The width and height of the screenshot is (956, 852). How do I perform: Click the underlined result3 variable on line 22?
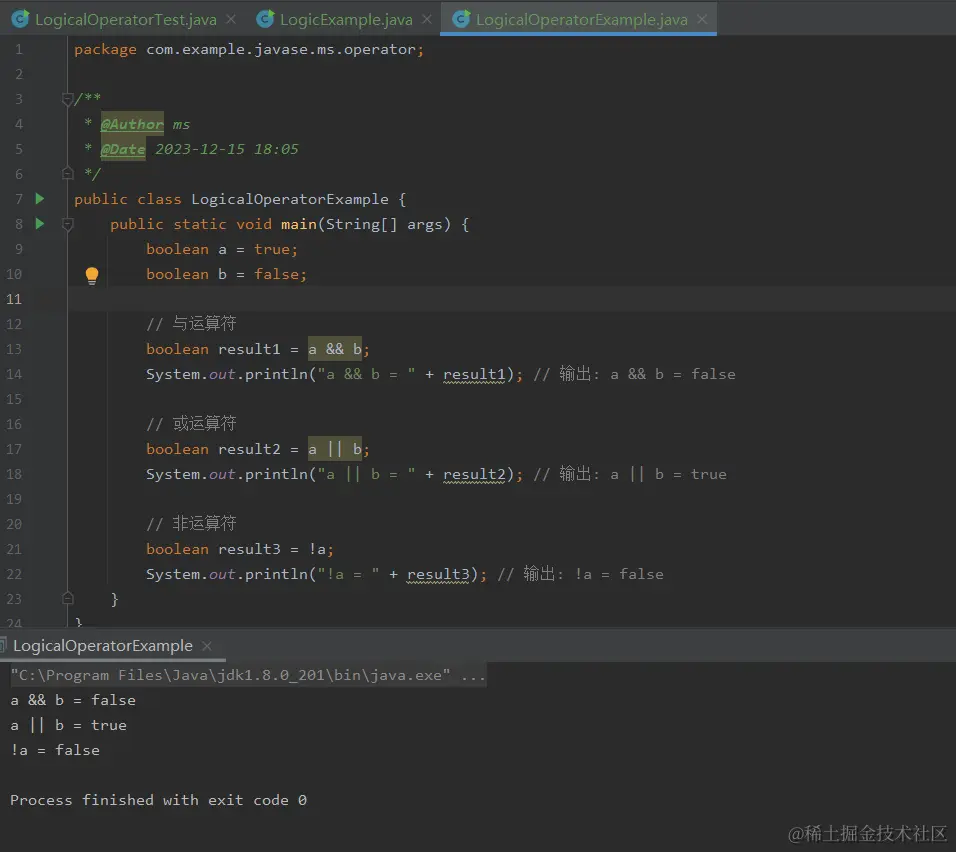(438, 575)
